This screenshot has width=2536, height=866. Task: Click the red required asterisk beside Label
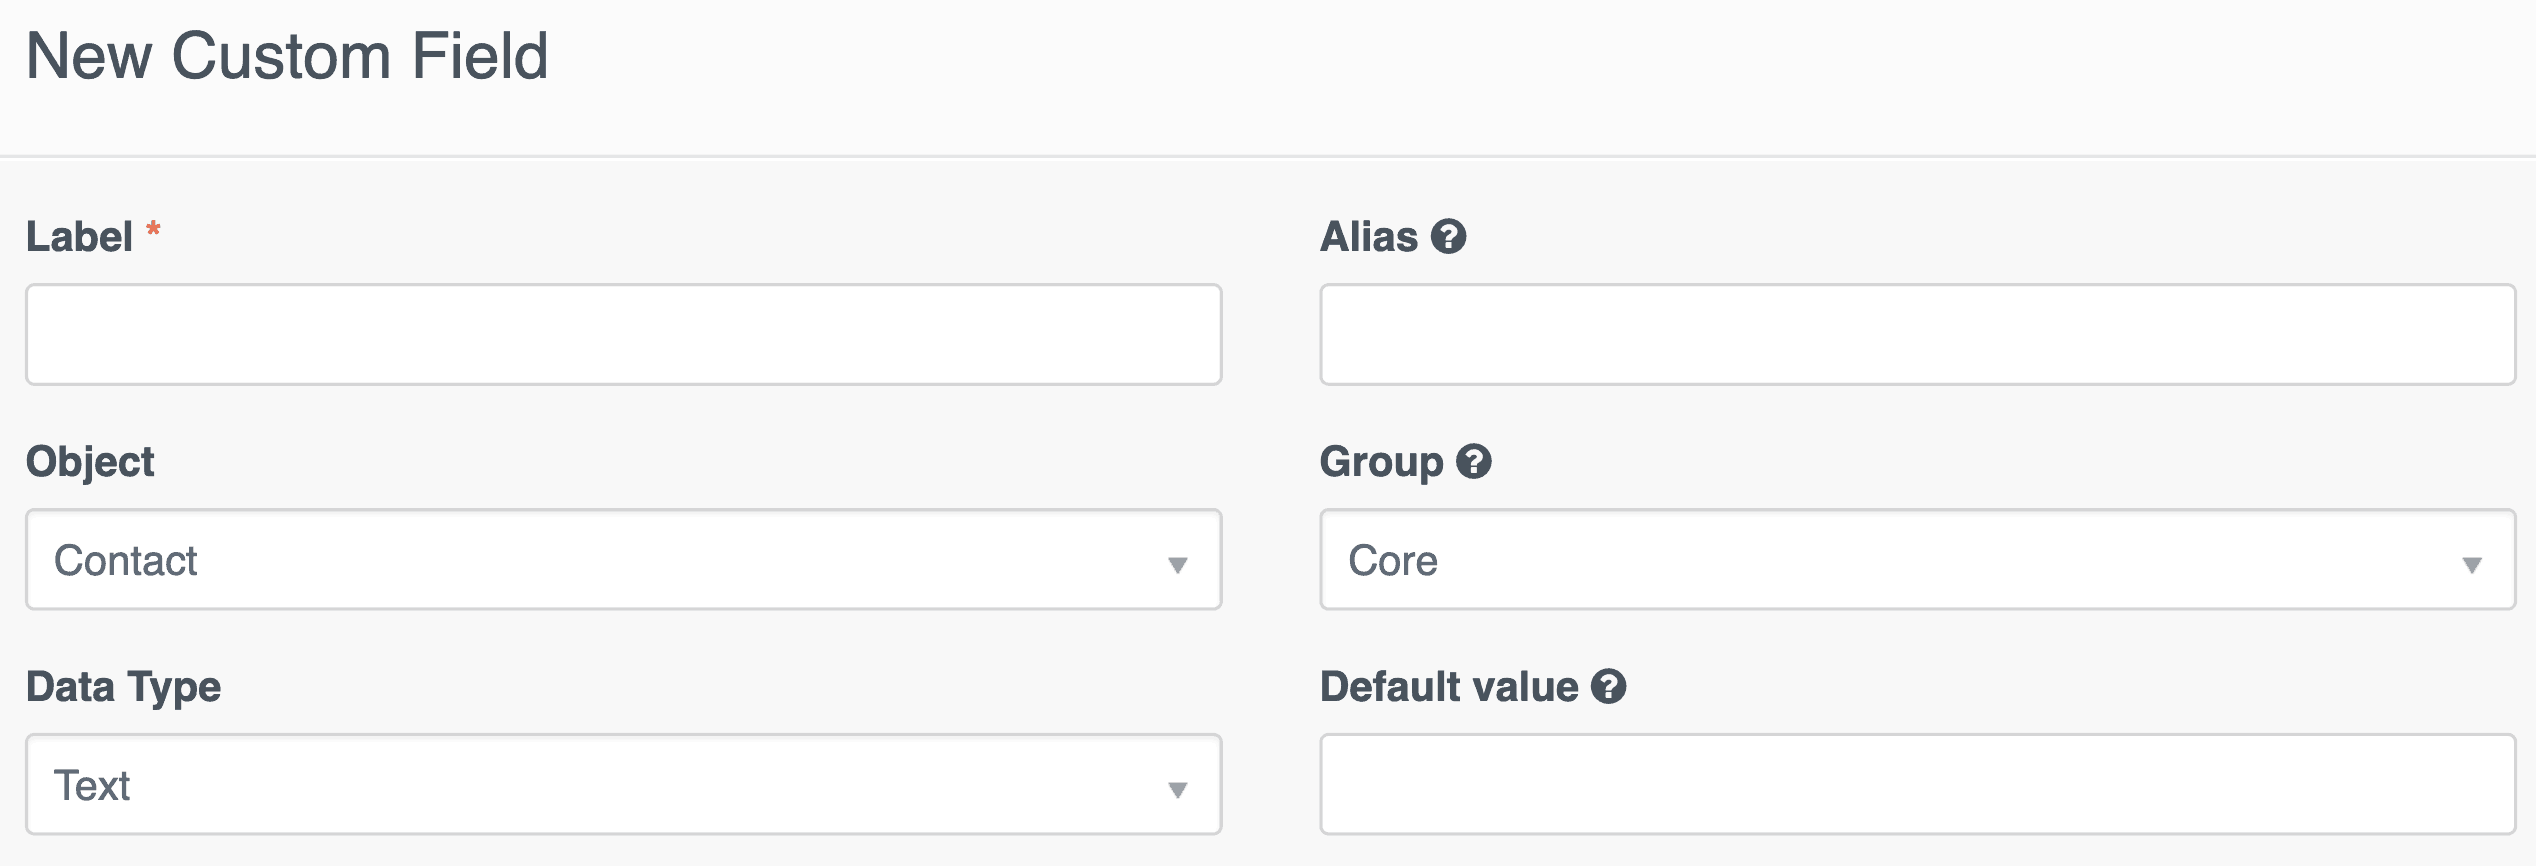click(x=153, y=229)
